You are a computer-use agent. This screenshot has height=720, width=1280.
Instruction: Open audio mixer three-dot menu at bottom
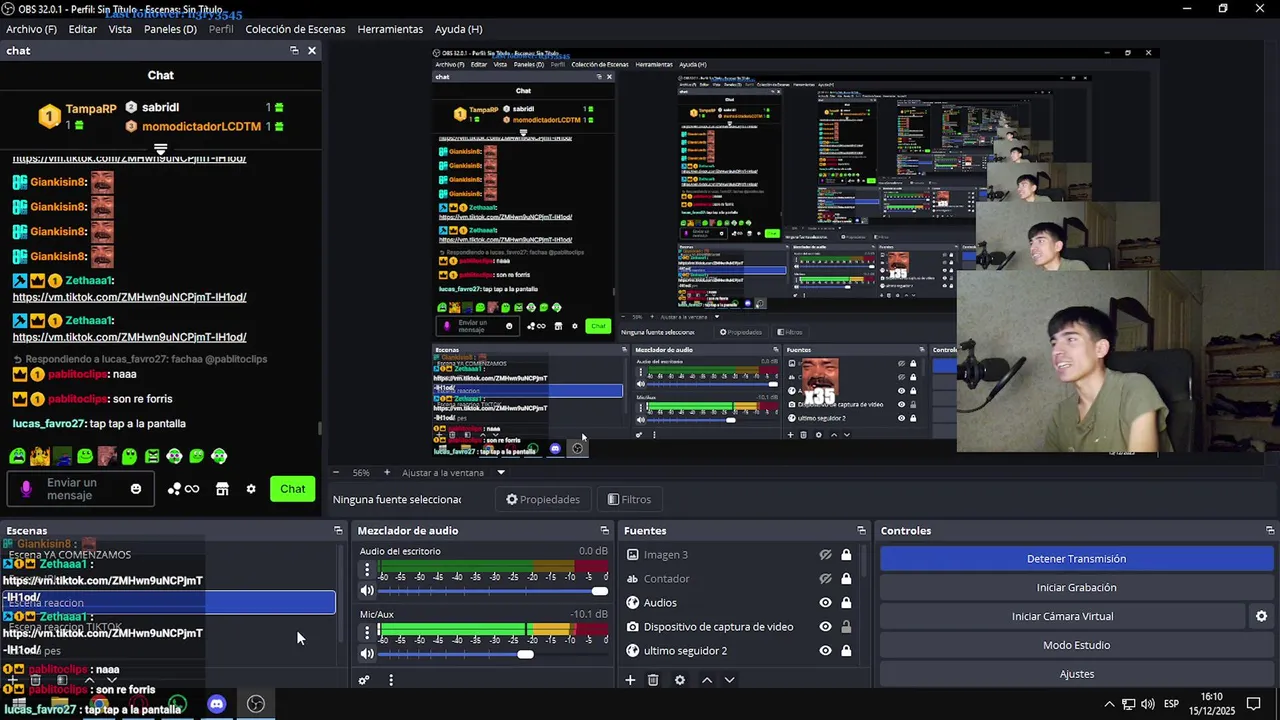391,680
